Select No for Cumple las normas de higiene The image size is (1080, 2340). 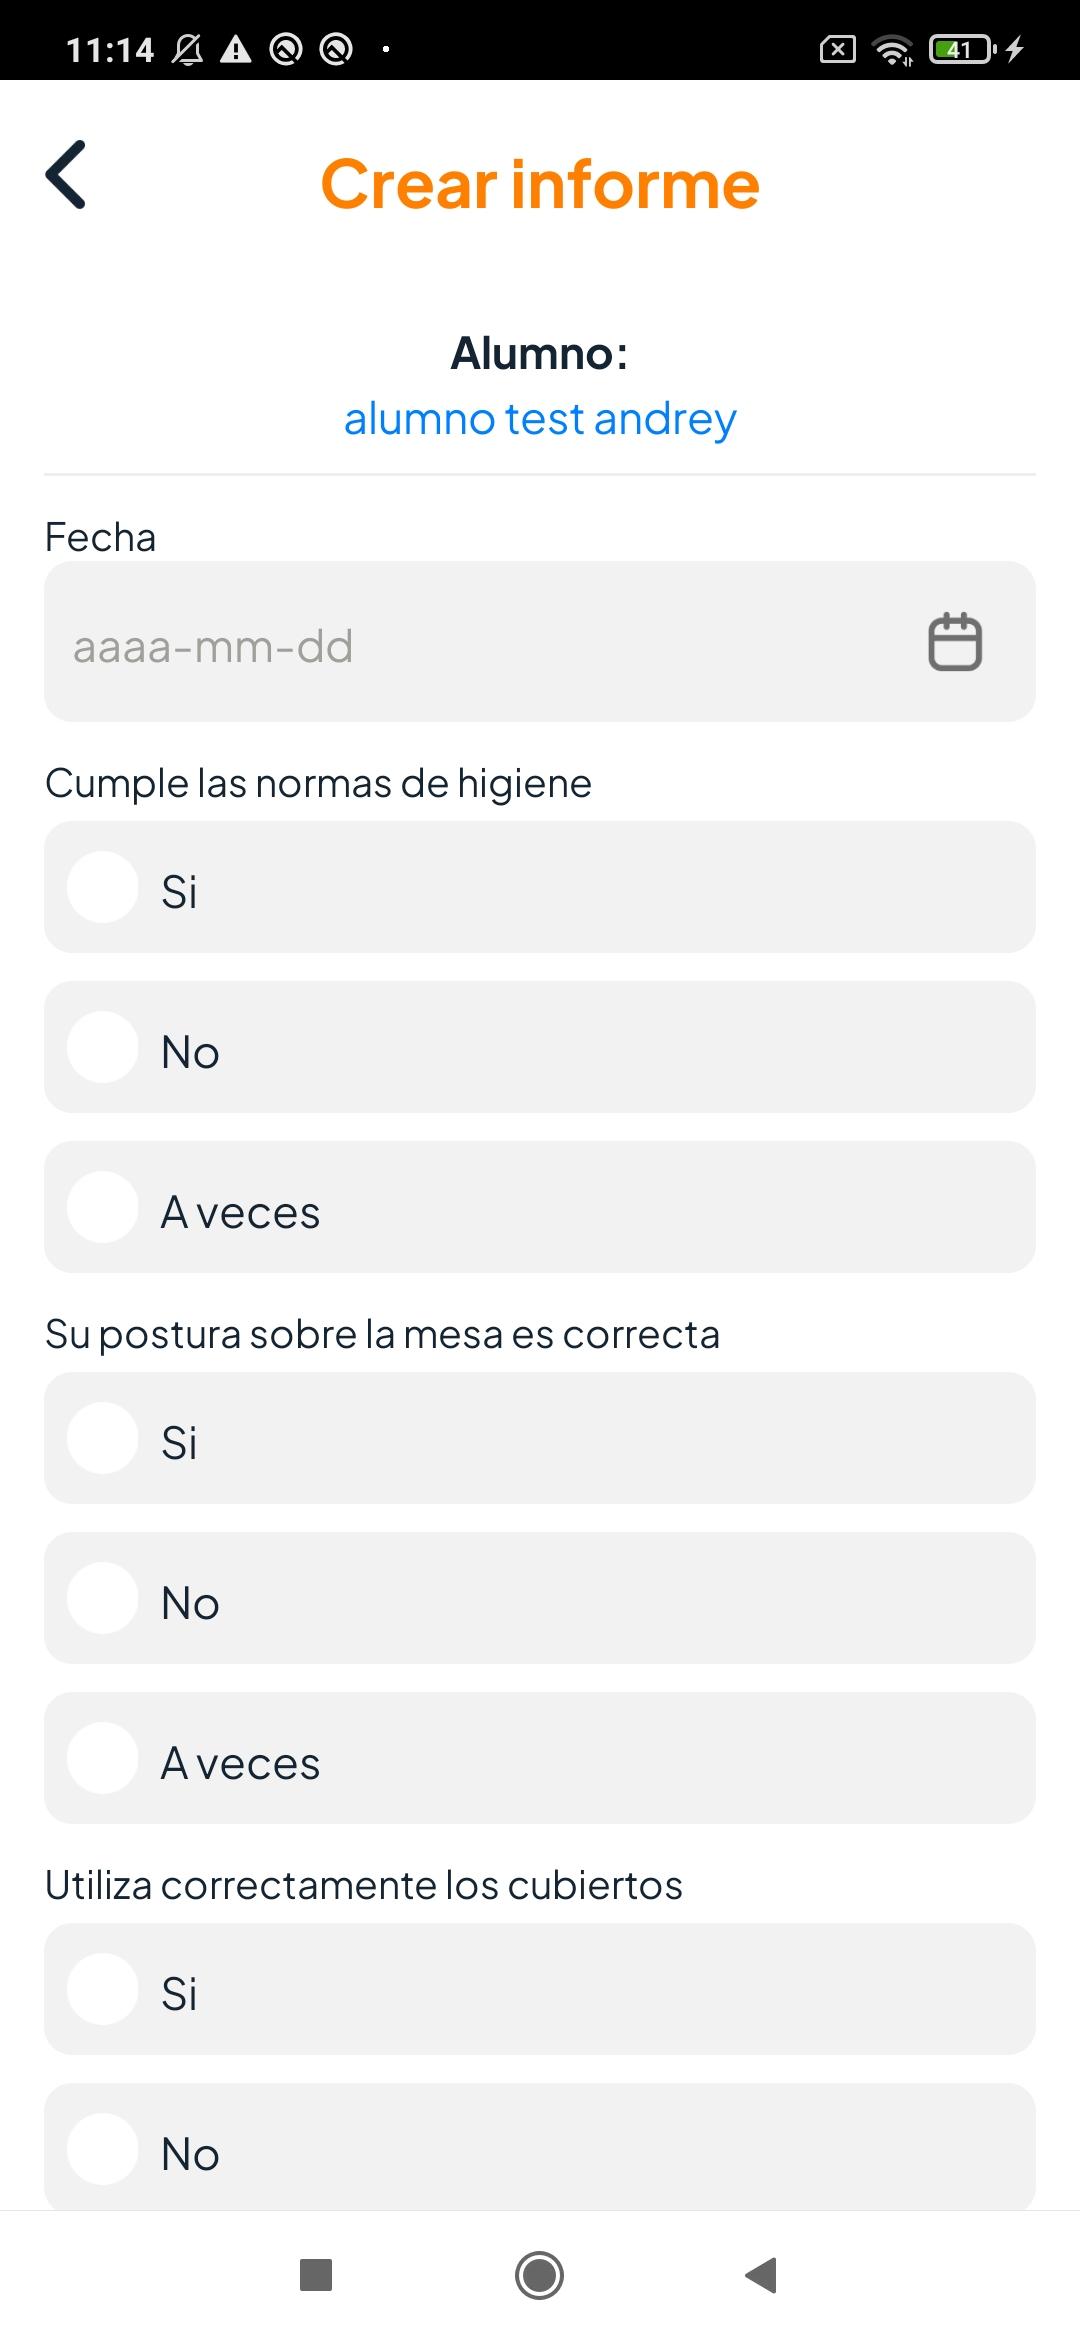(540, 1047)
